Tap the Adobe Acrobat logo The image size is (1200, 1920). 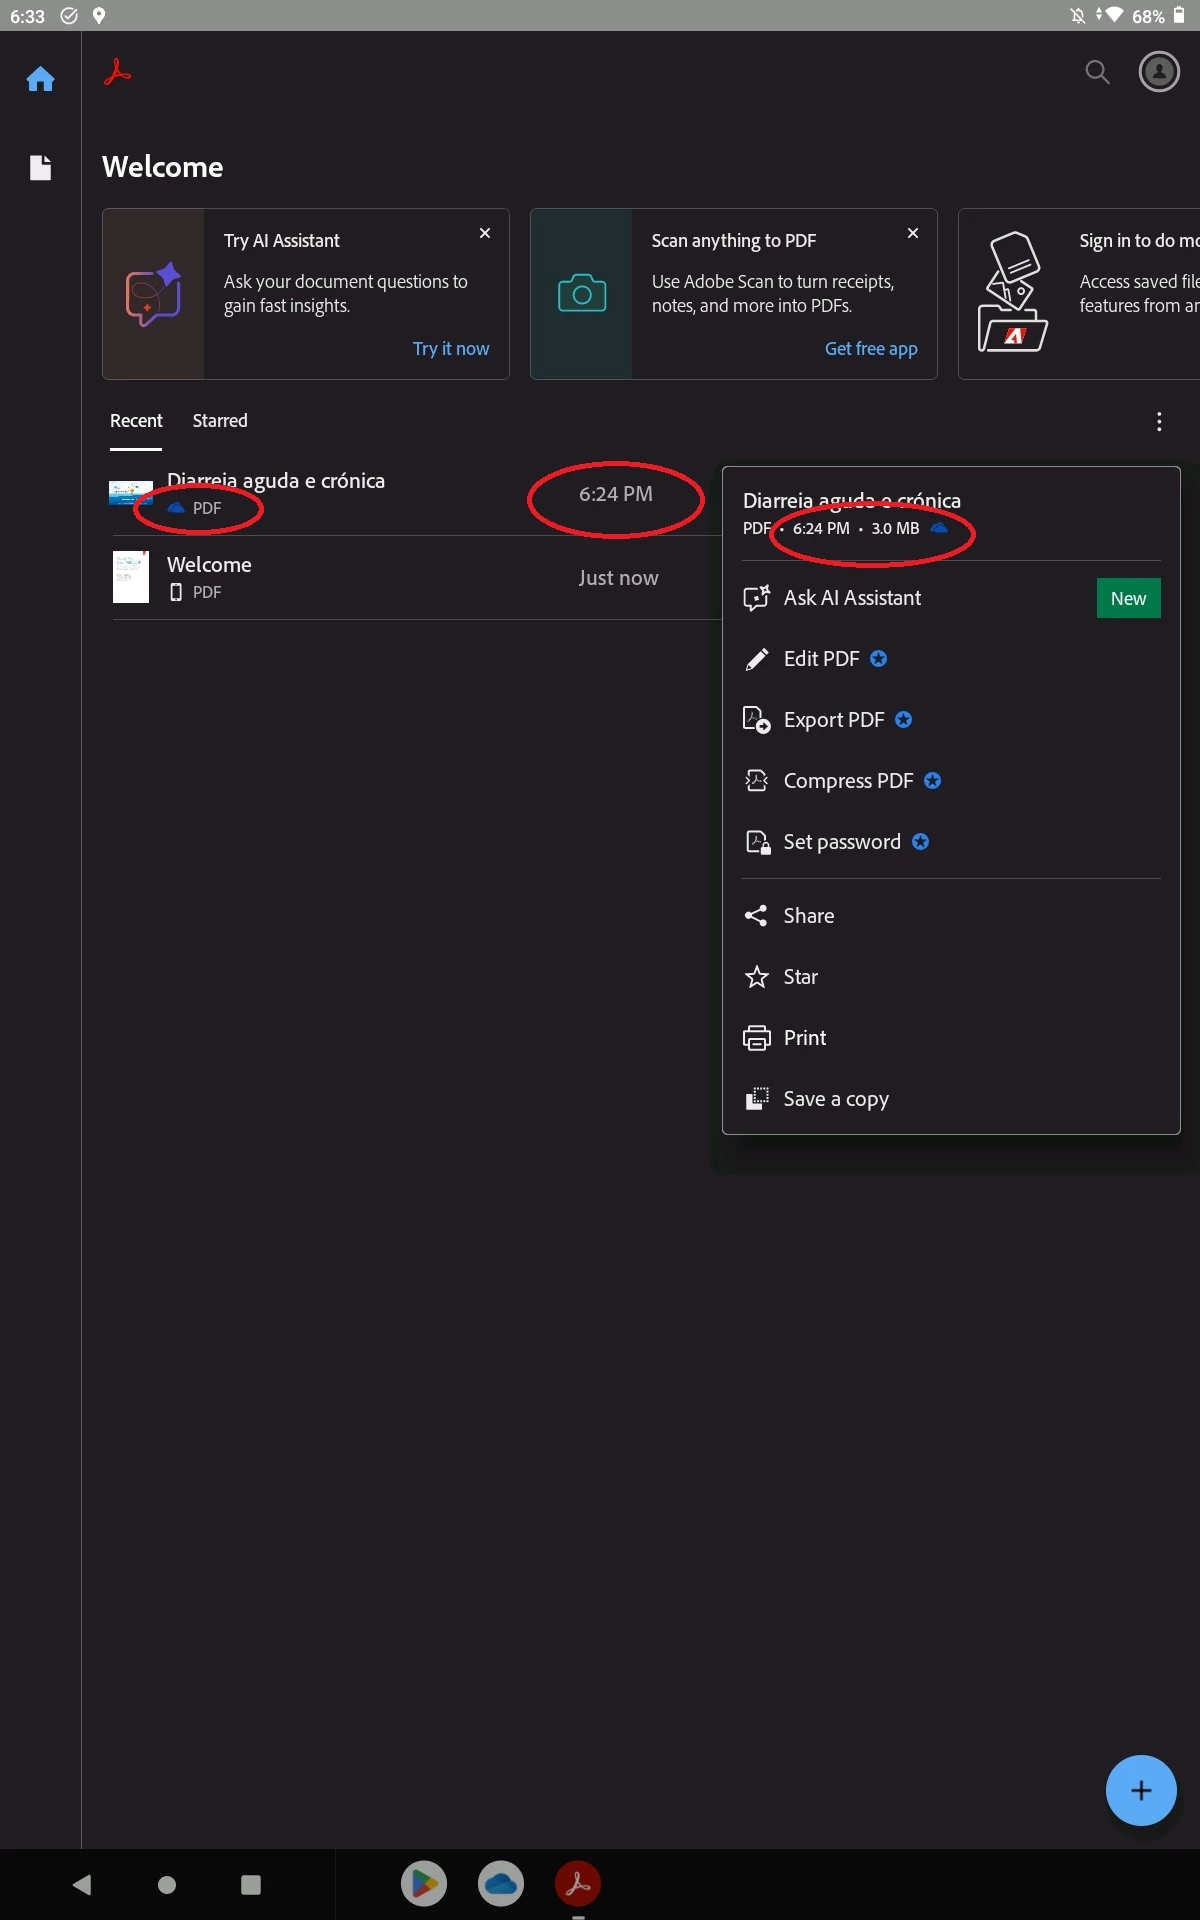point(117,73)
